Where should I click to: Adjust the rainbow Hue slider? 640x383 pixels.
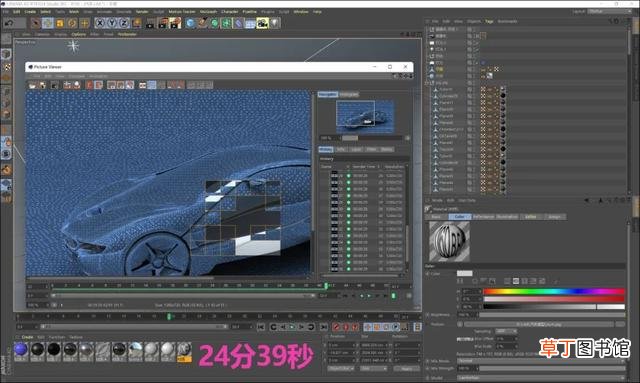554,292
